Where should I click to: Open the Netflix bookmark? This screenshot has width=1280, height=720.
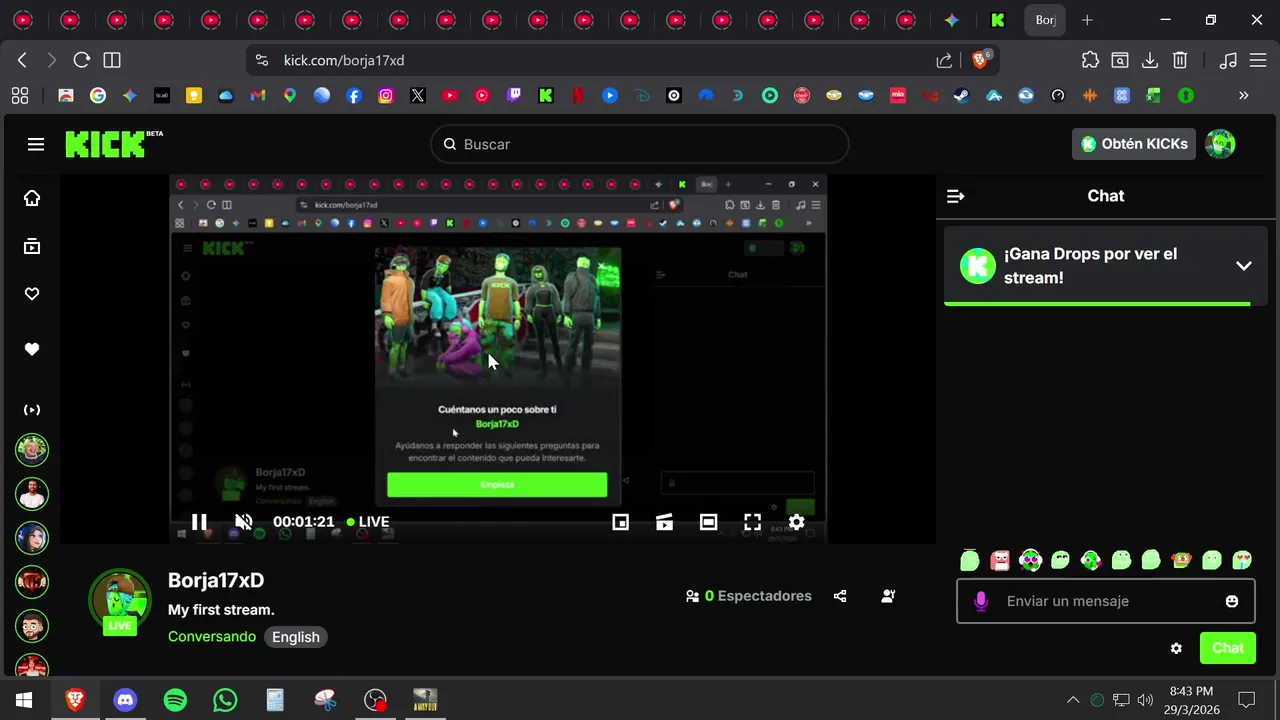(578, 96)
